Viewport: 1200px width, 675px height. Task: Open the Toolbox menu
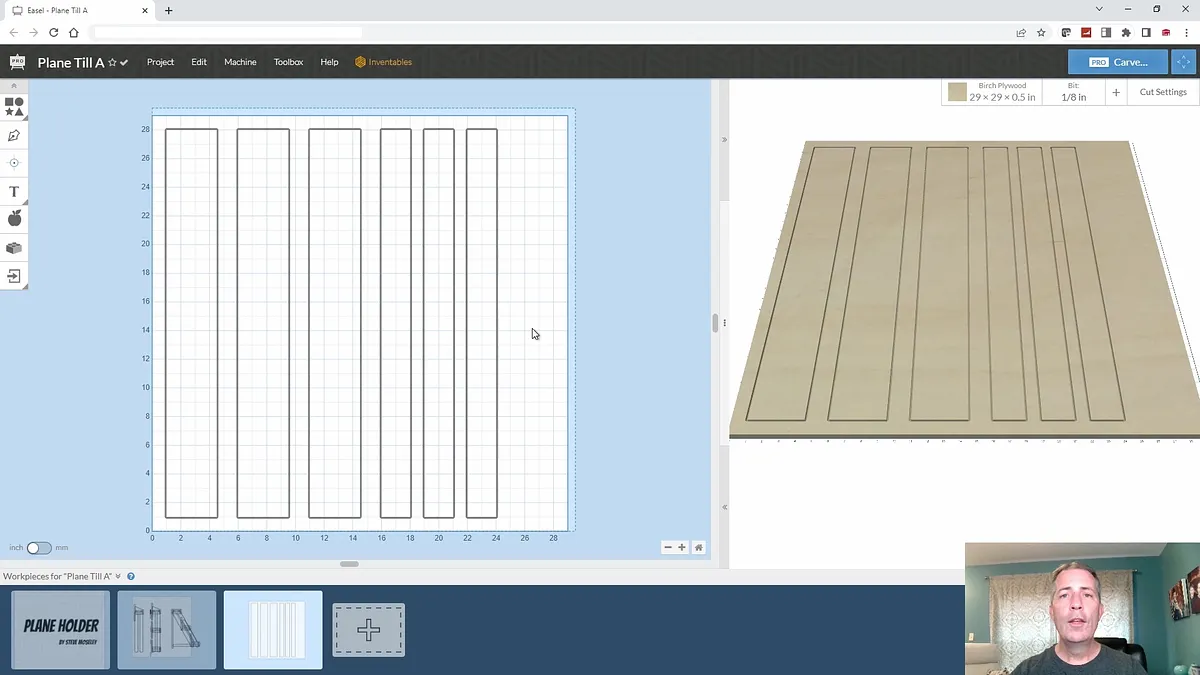(288, 62)
